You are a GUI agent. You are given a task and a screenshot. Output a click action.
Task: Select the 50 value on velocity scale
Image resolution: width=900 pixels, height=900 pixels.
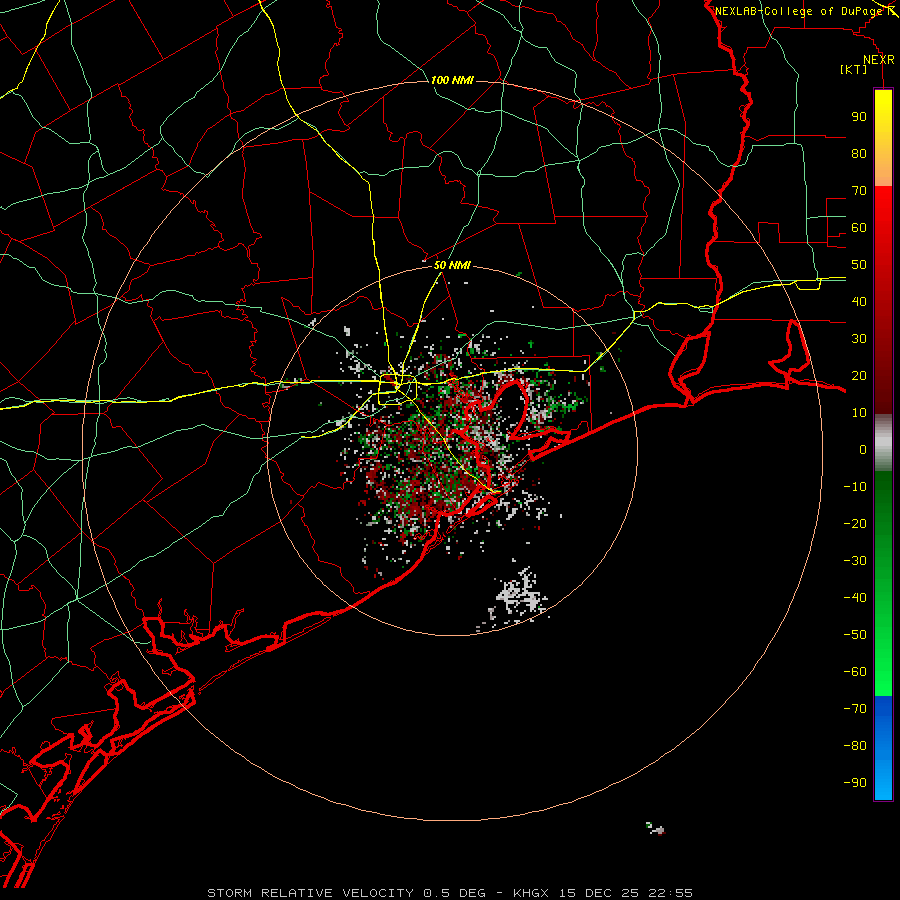tap(859, 265)
